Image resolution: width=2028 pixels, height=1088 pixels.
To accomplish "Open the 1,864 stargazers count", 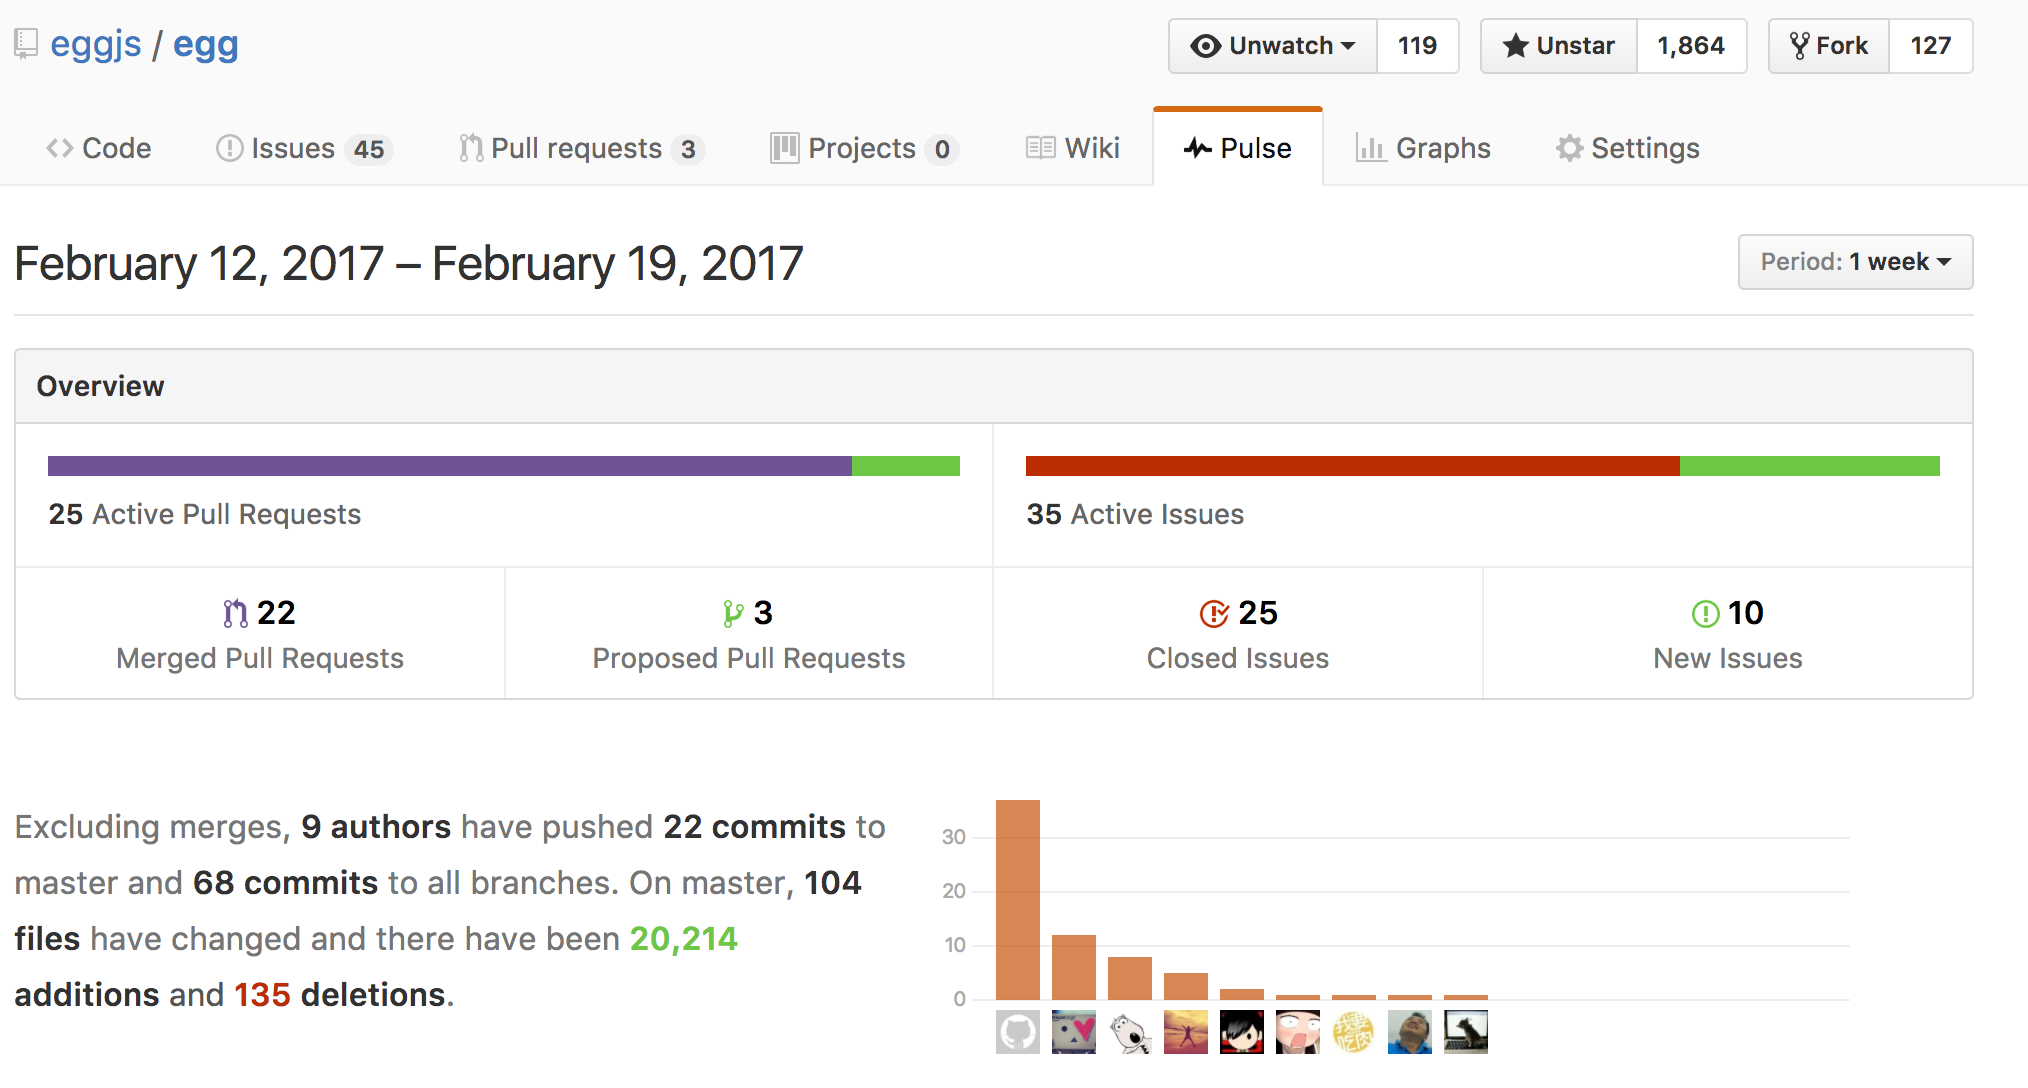I will (x=1691, y=46).
